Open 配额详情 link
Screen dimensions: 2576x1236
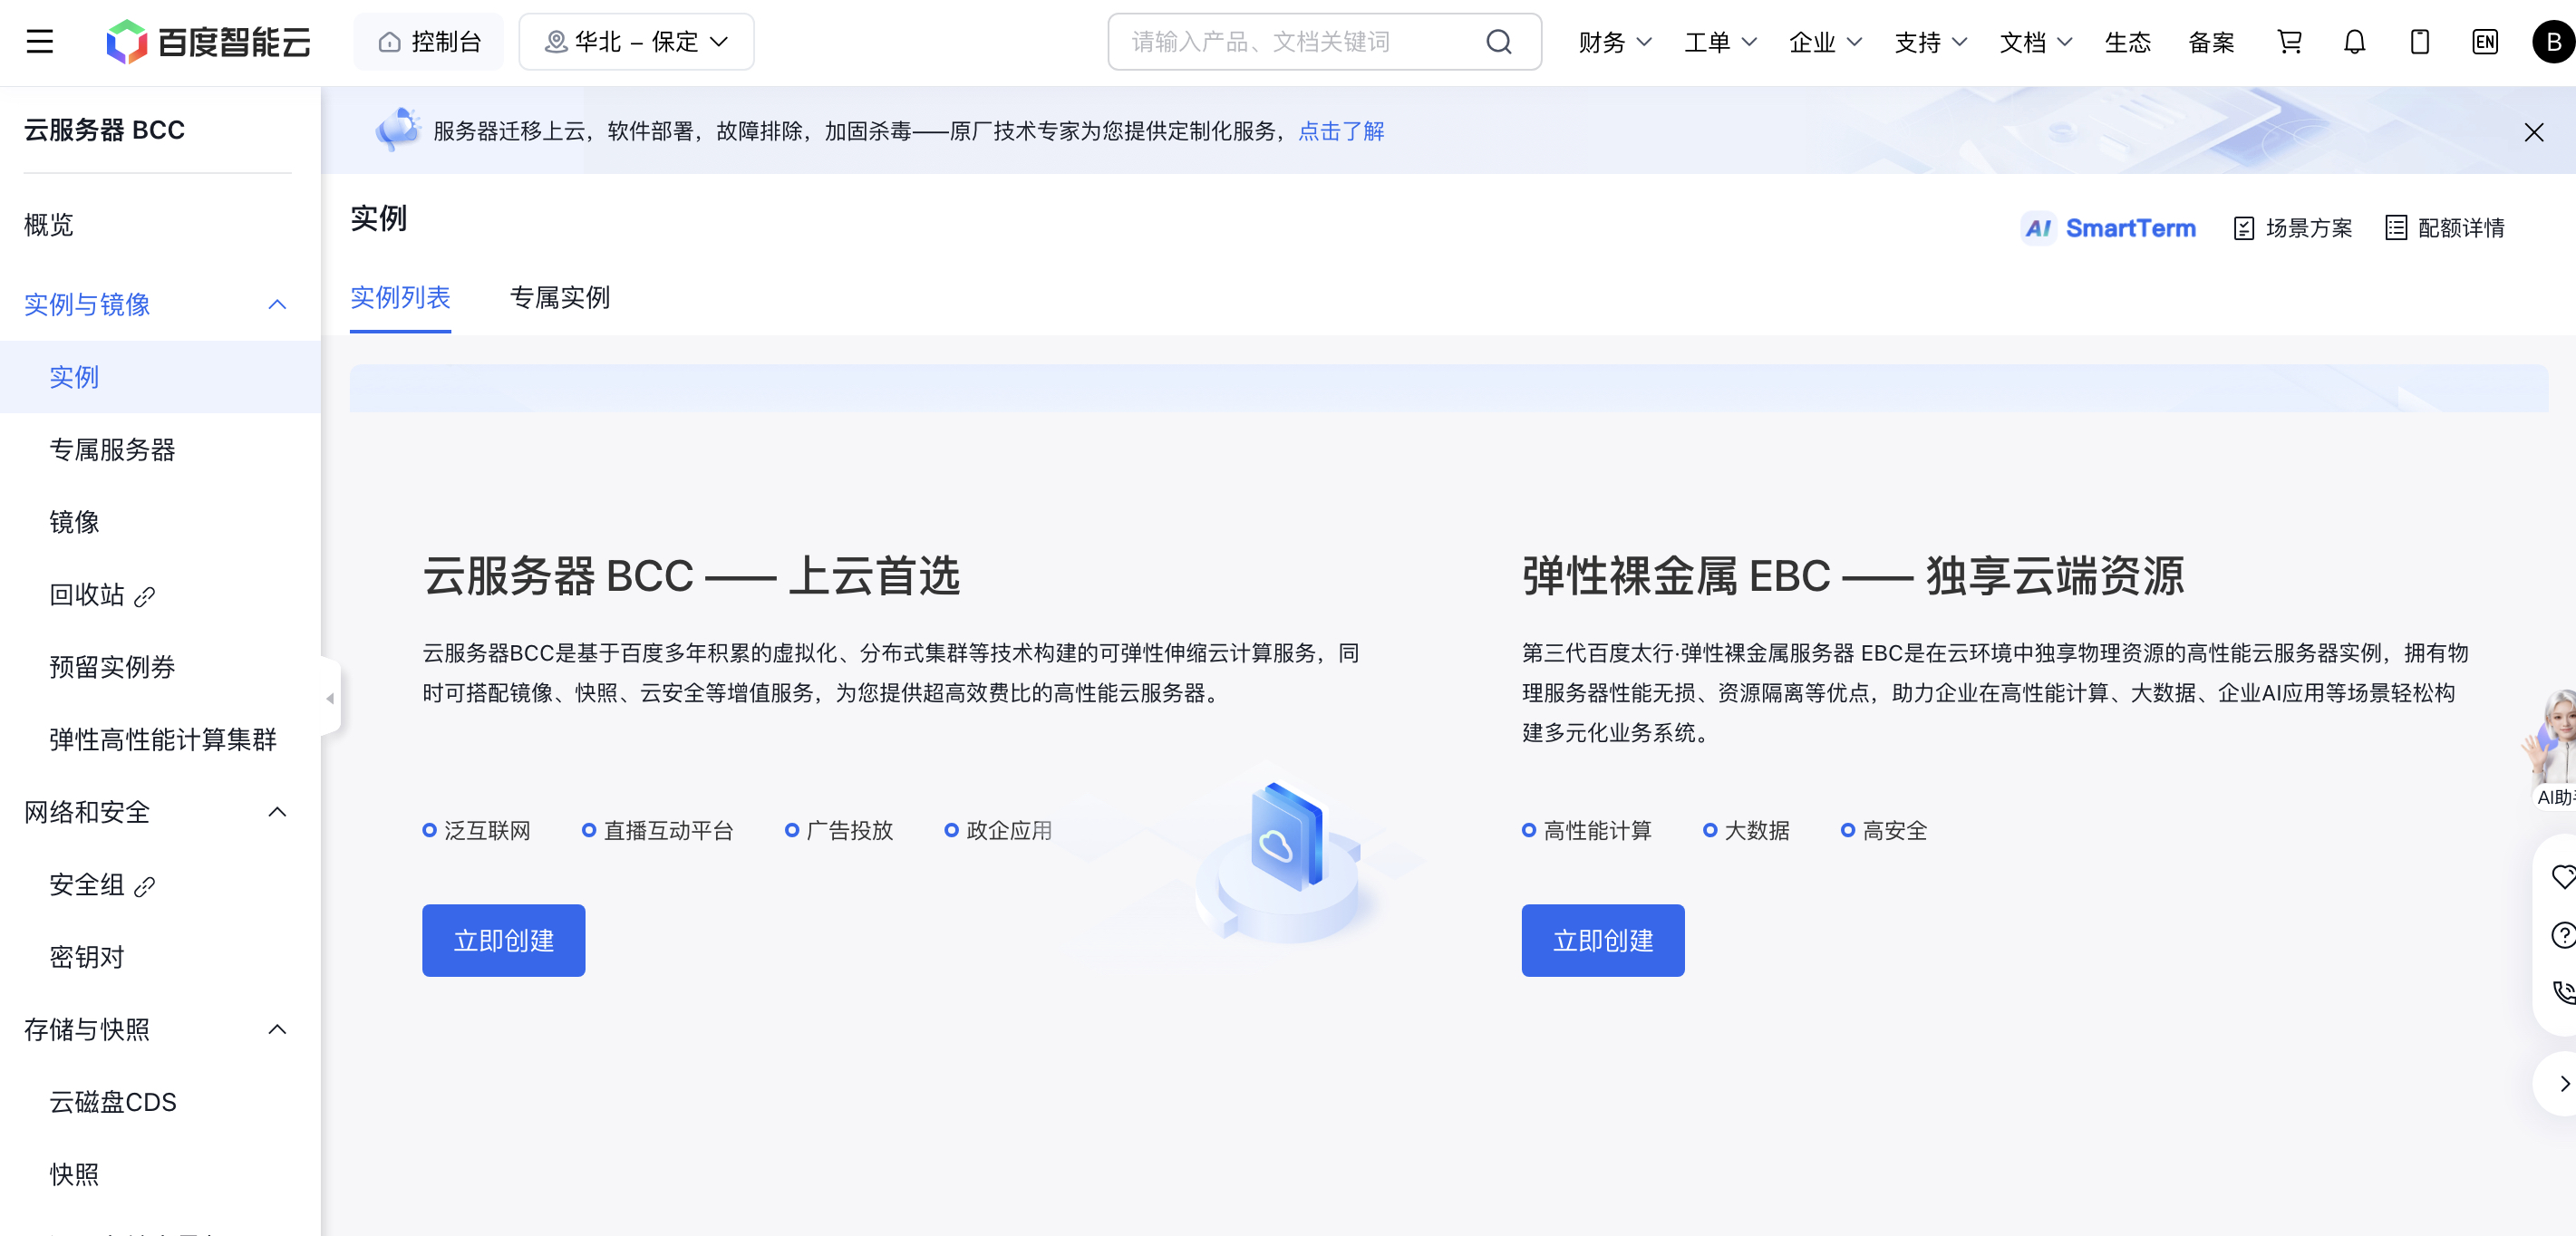click(2444, 228)
